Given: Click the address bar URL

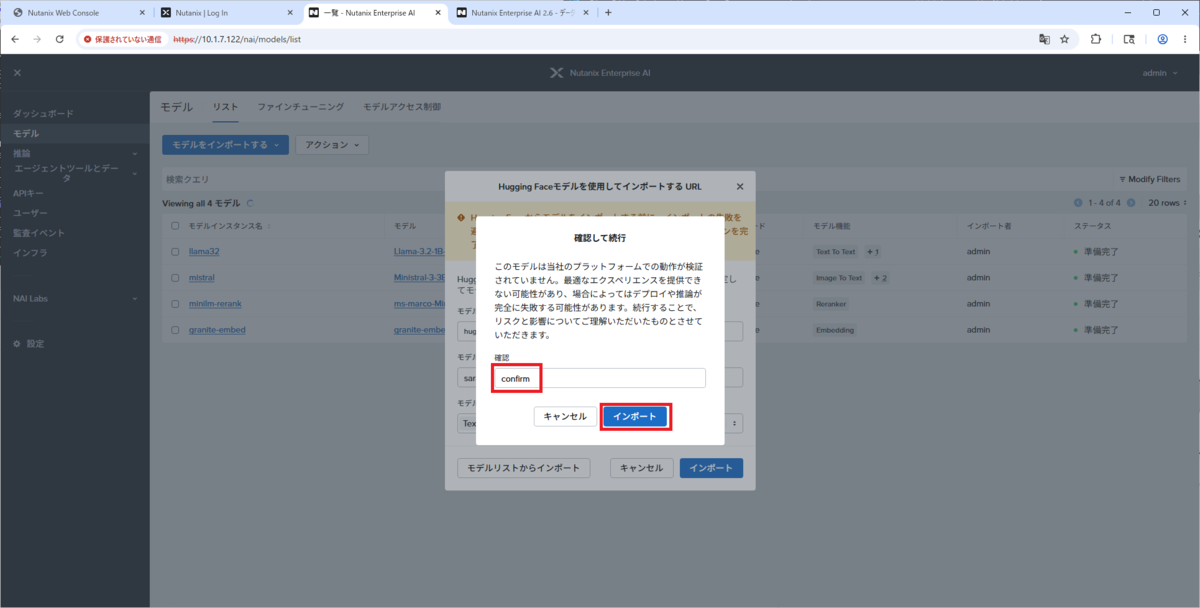Looking at the screenshot, I should click(237, 40).
